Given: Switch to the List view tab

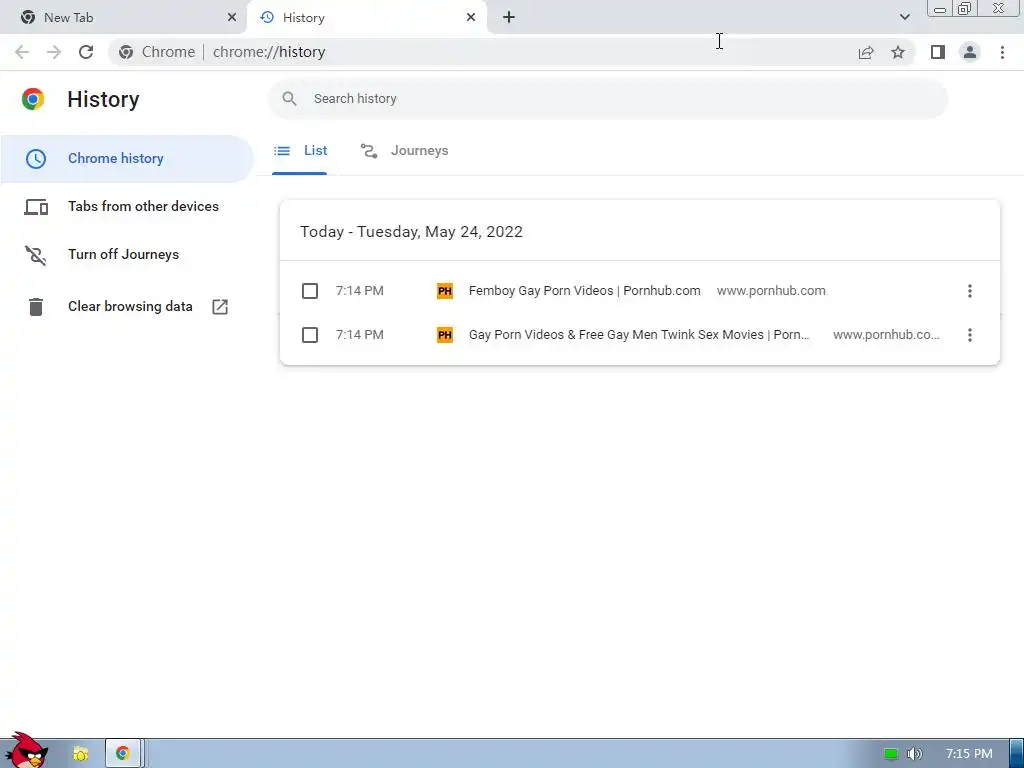Looking at the screenshot, I should point(300,151).
